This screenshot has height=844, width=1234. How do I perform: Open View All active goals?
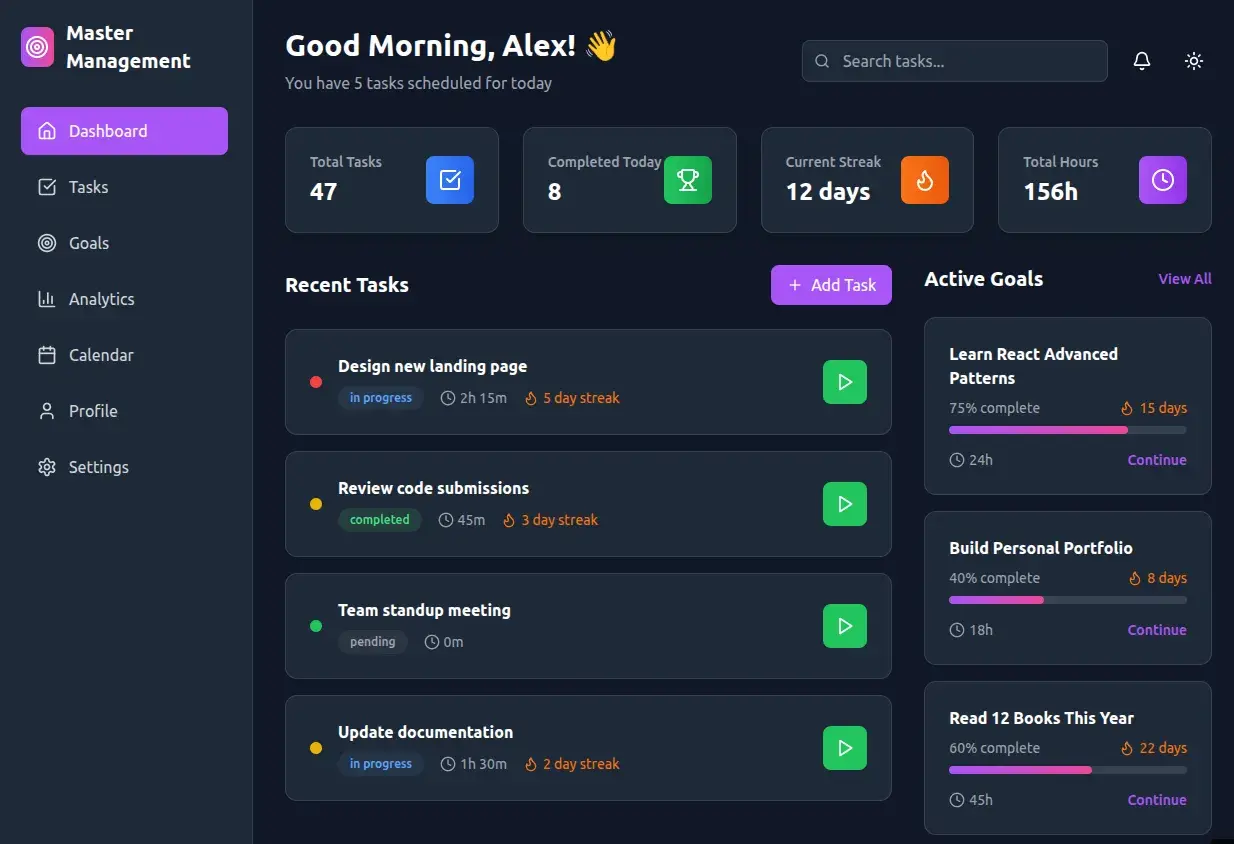pyautogui.click(x=1185, y=279)
